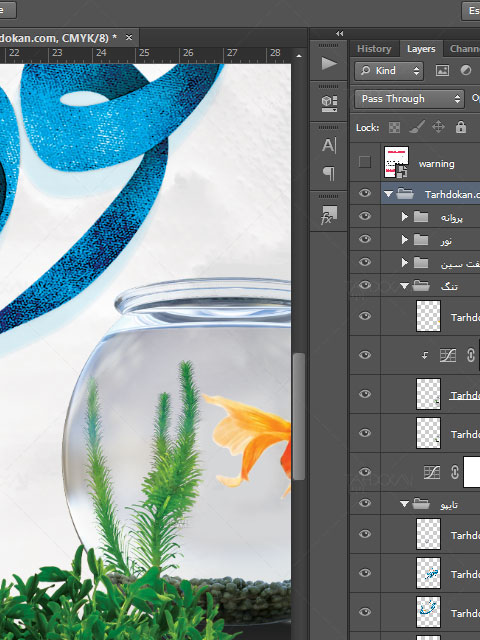Viewport: 480px width, 640px height.
Task: Switch to the Channels tab
Action: coord(464,49)
